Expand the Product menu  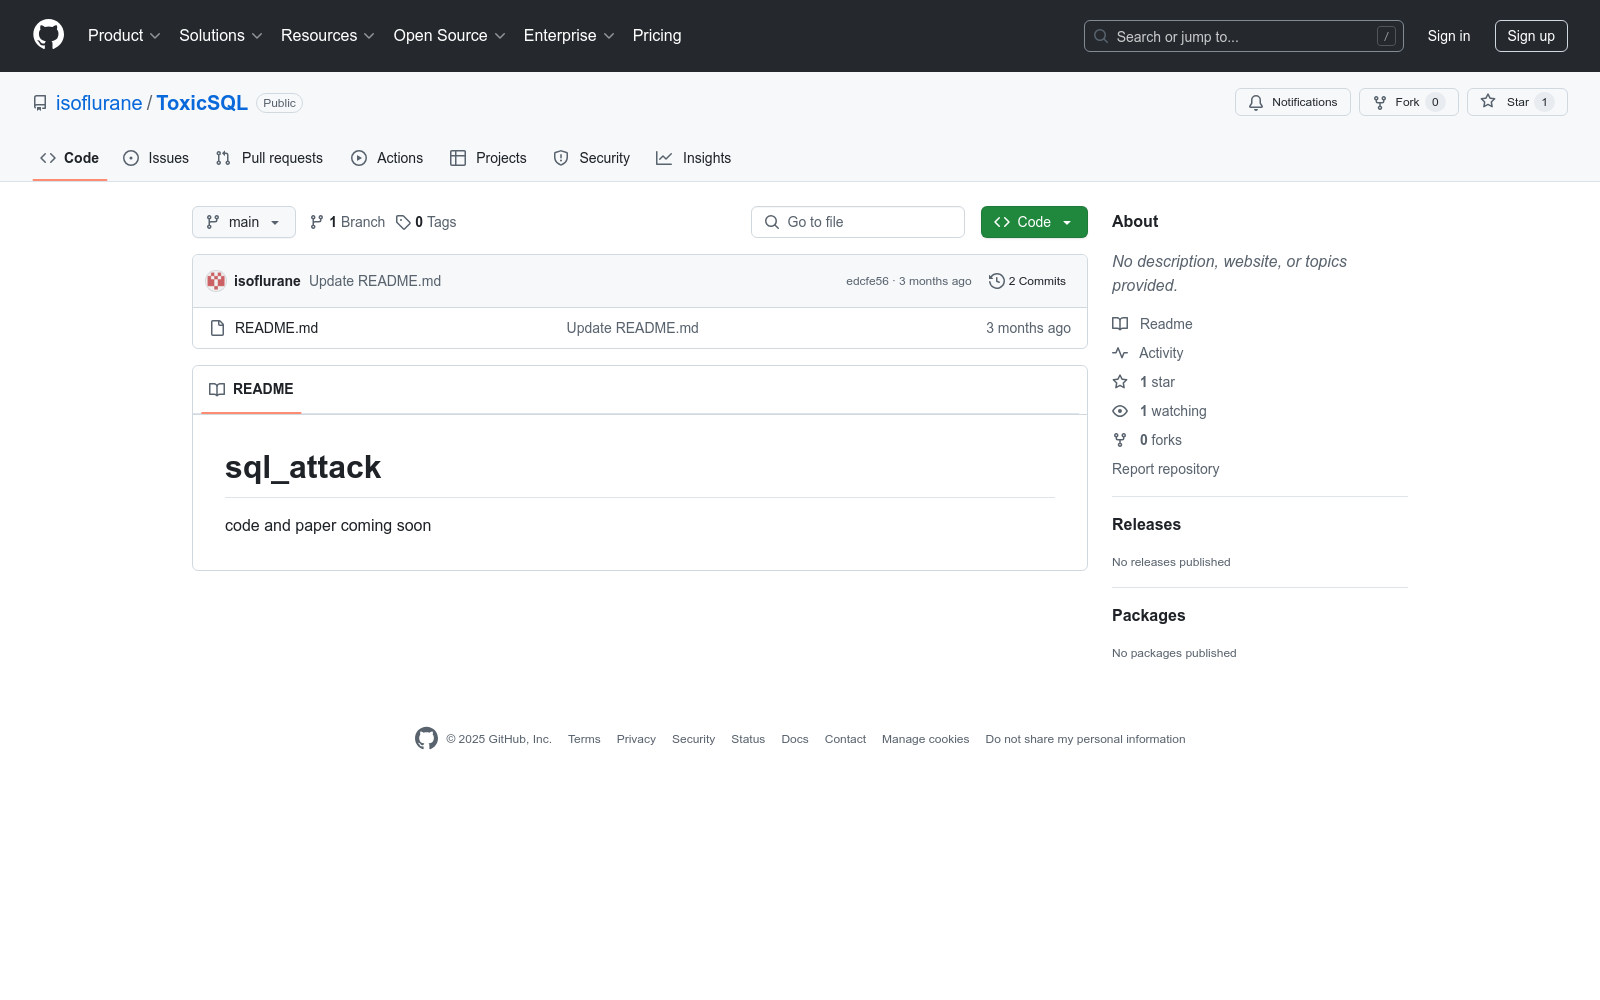(124, 36)
